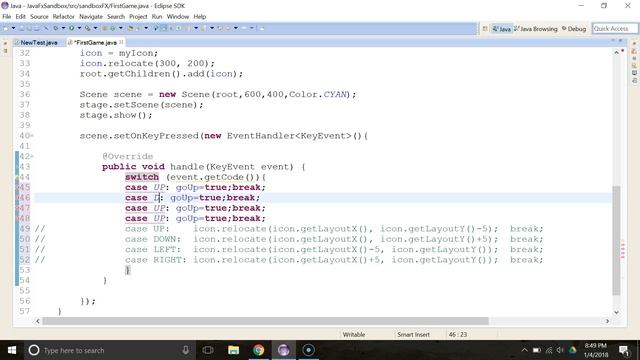Open File Explorer from the taskbar
This screenshot has height=360, width=640.
coord(233,350)
